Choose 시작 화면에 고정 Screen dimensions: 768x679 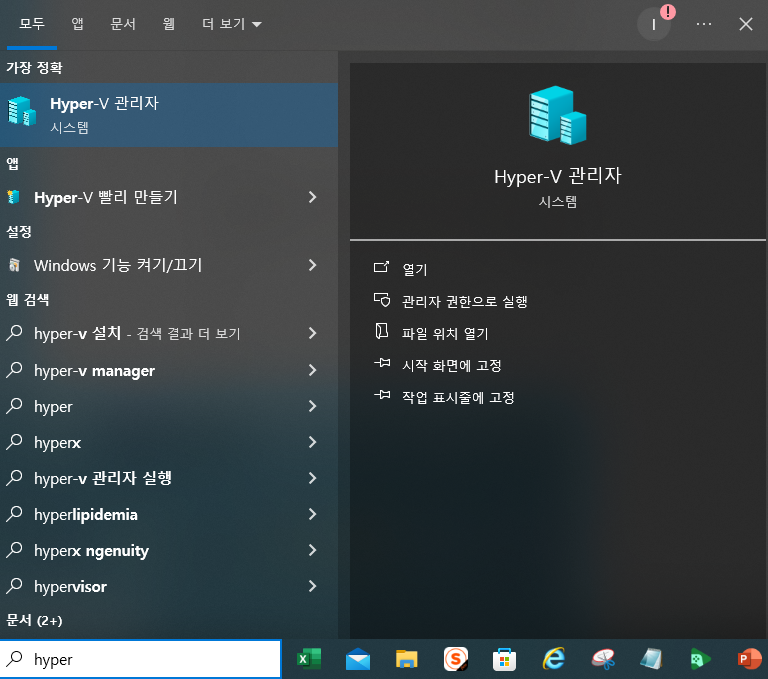click(451, 365)
